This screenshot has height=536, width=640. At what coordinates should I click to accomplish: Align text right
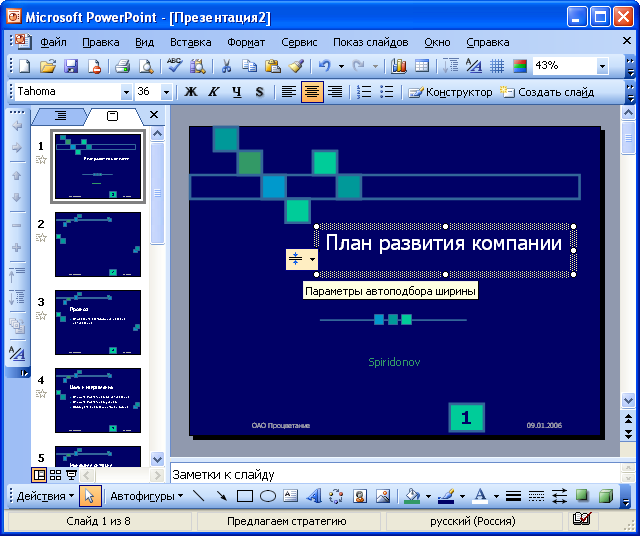click(x=335, y=92)
